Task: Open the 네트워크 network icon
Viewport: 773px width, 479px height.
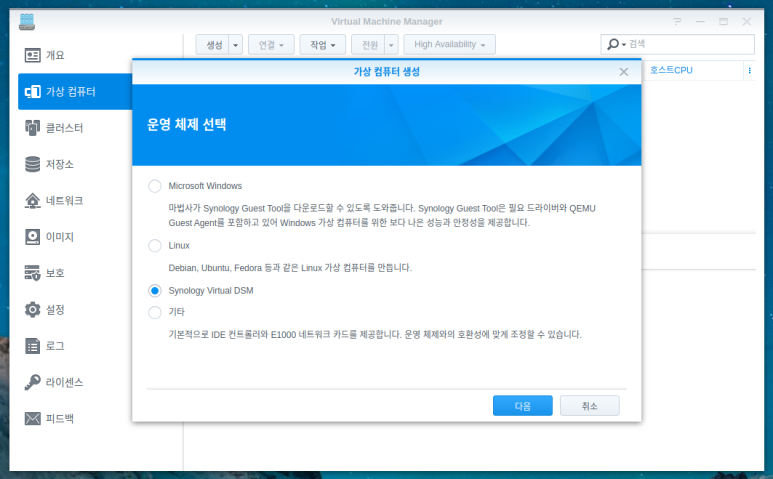Action: [33, 201]
